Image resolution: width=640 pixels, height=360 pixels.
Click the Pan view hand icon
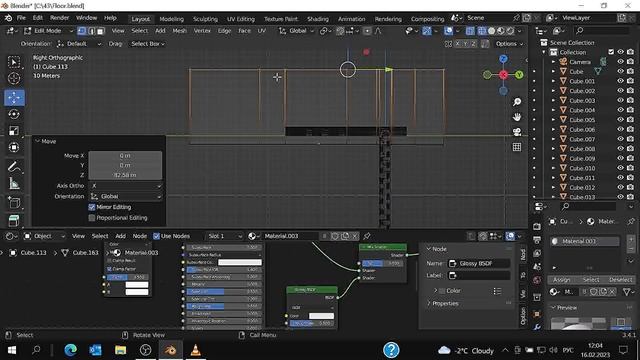click(517, 117)
